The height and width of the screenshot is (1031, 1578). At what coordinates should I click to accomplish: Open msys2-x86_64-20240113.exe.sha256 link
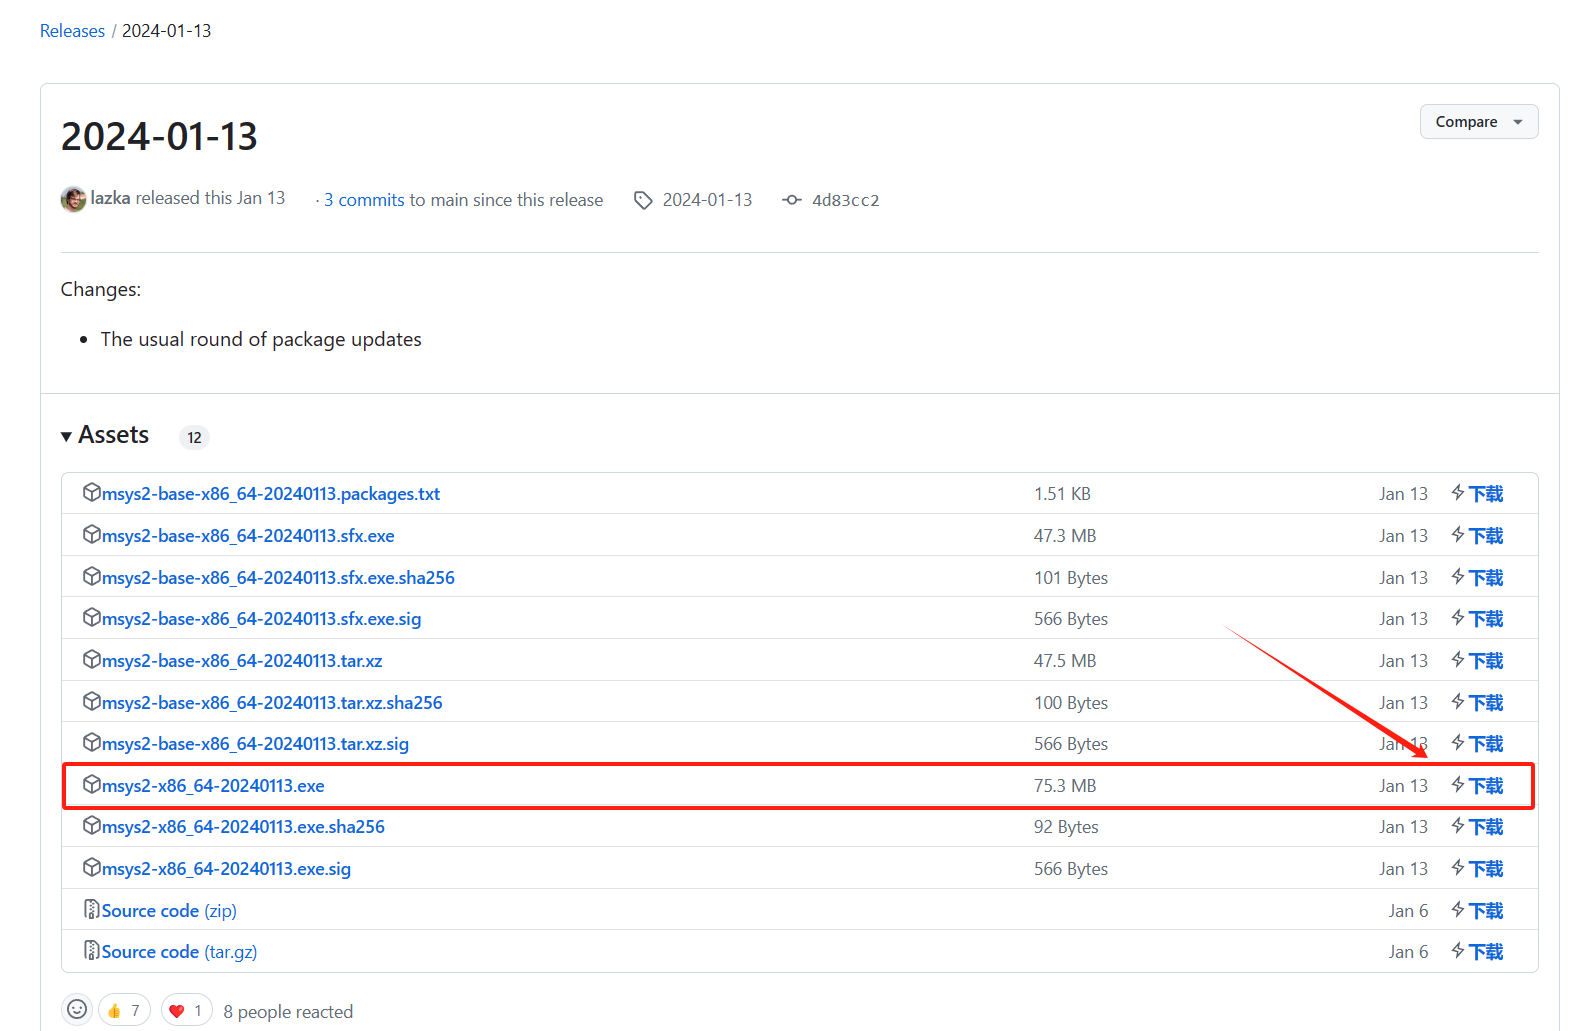pyautogui.click(x=243, y=827)
